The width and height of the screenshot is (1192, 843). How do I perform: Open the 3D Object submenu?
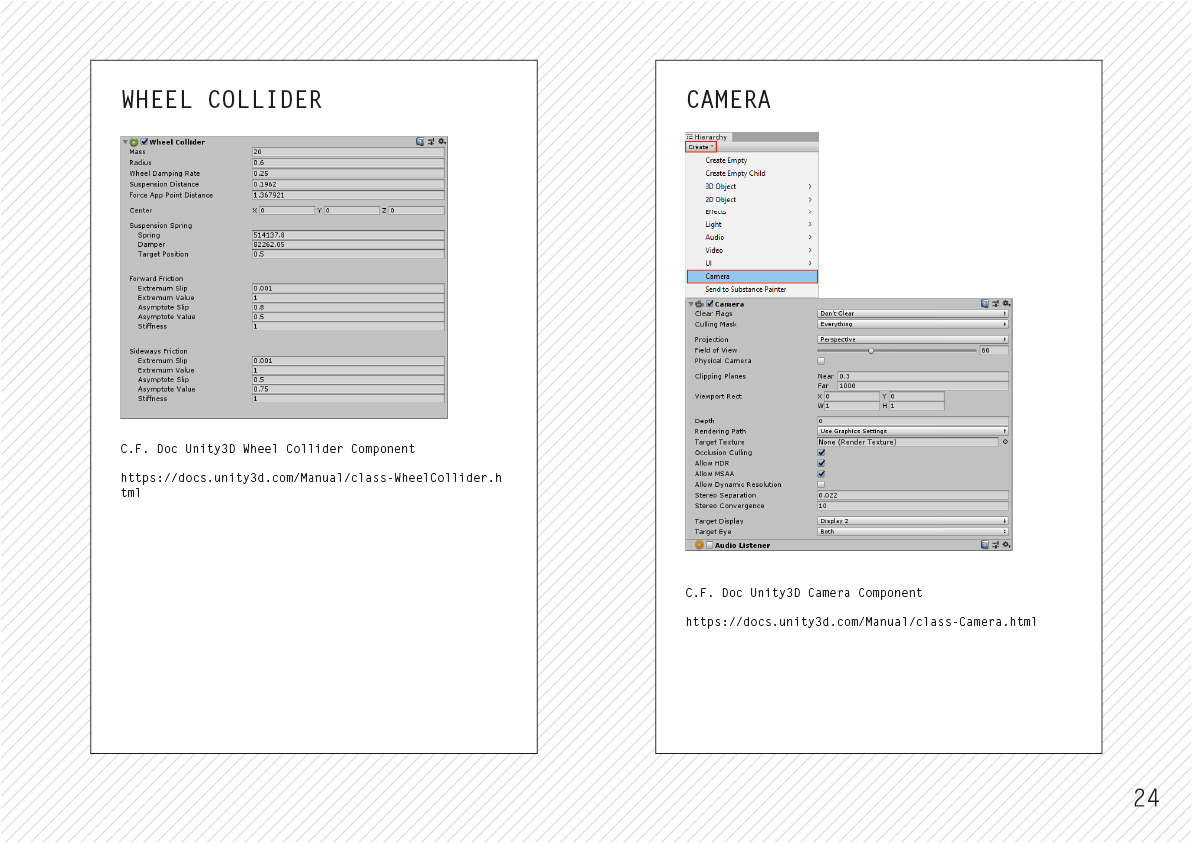tap(752, 186)
